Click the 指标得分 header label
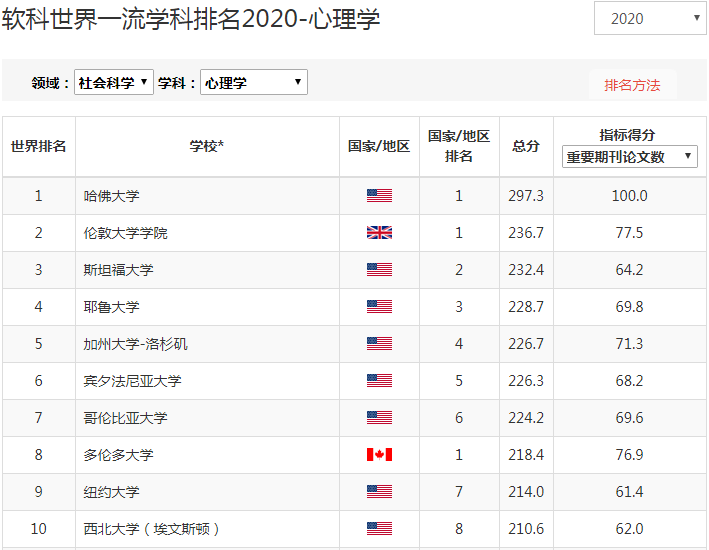 [628, 134]
